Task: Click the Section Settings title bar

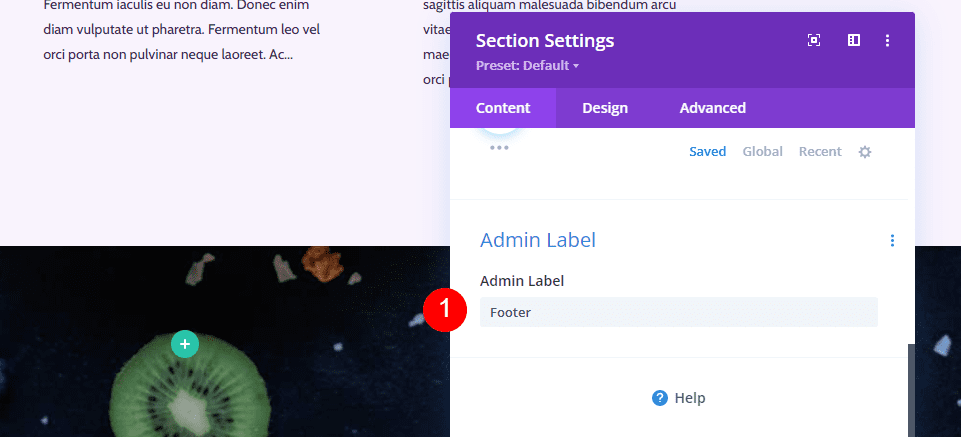Action: point(640,41)
